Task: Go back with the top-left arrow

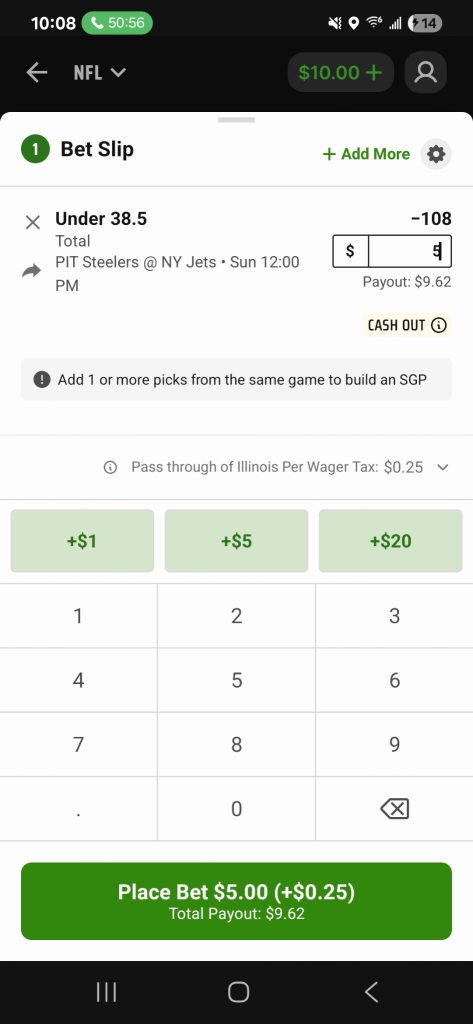Action: [37, 72]
